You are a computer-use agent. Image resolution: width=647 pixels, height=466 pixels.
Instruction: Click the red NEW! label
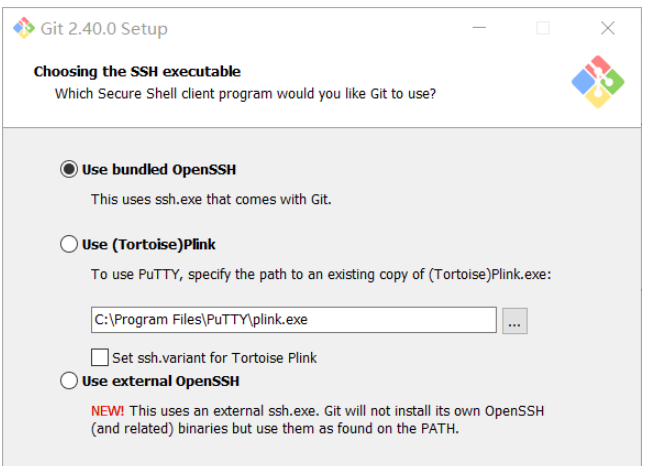click(106, 411)
